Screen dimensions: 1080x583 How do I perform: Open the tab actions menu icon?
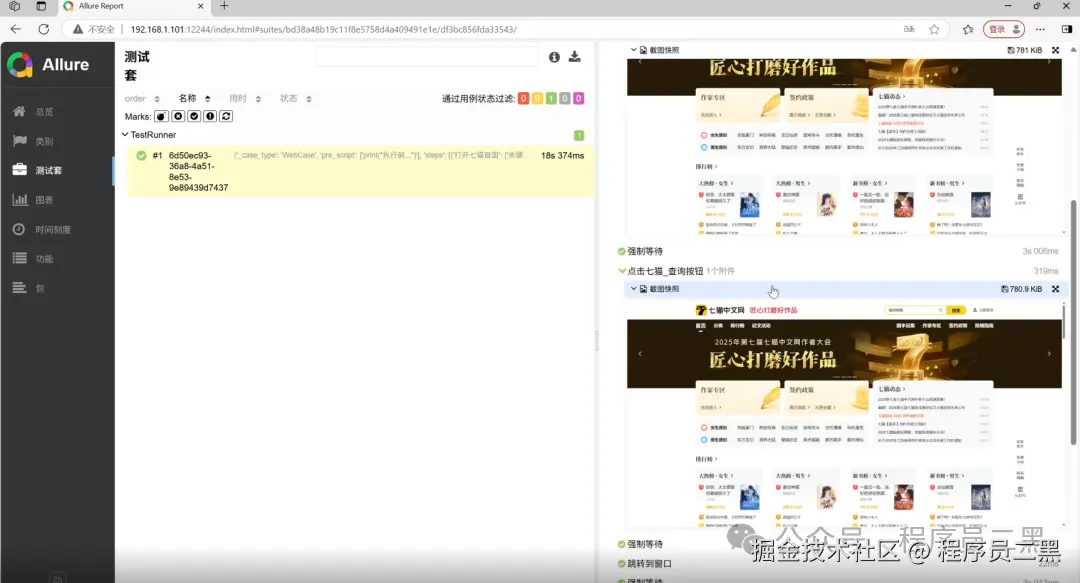pos(41,6)
